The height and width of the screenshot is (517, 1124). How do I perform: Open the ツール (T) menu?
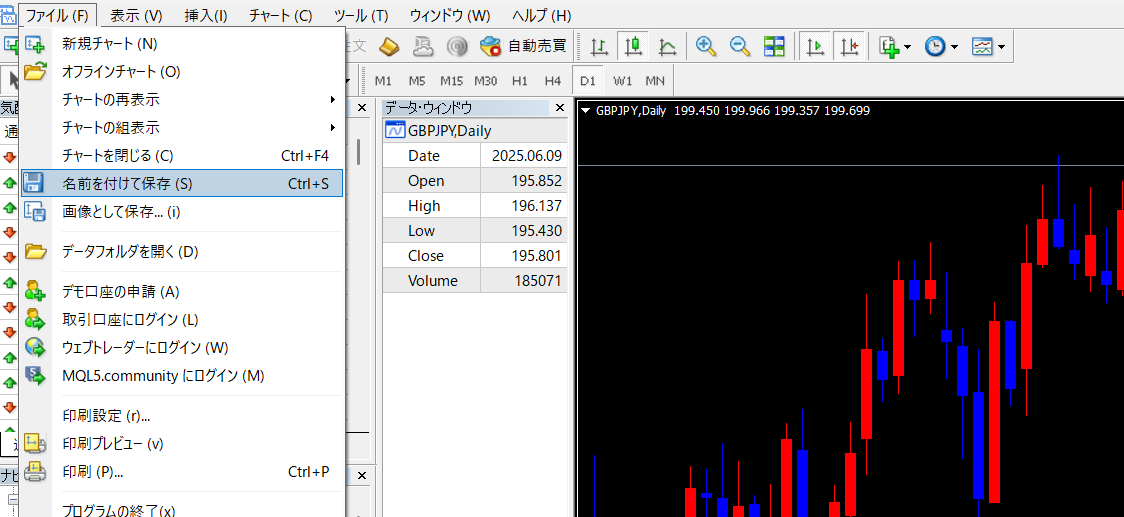[361, 14]
